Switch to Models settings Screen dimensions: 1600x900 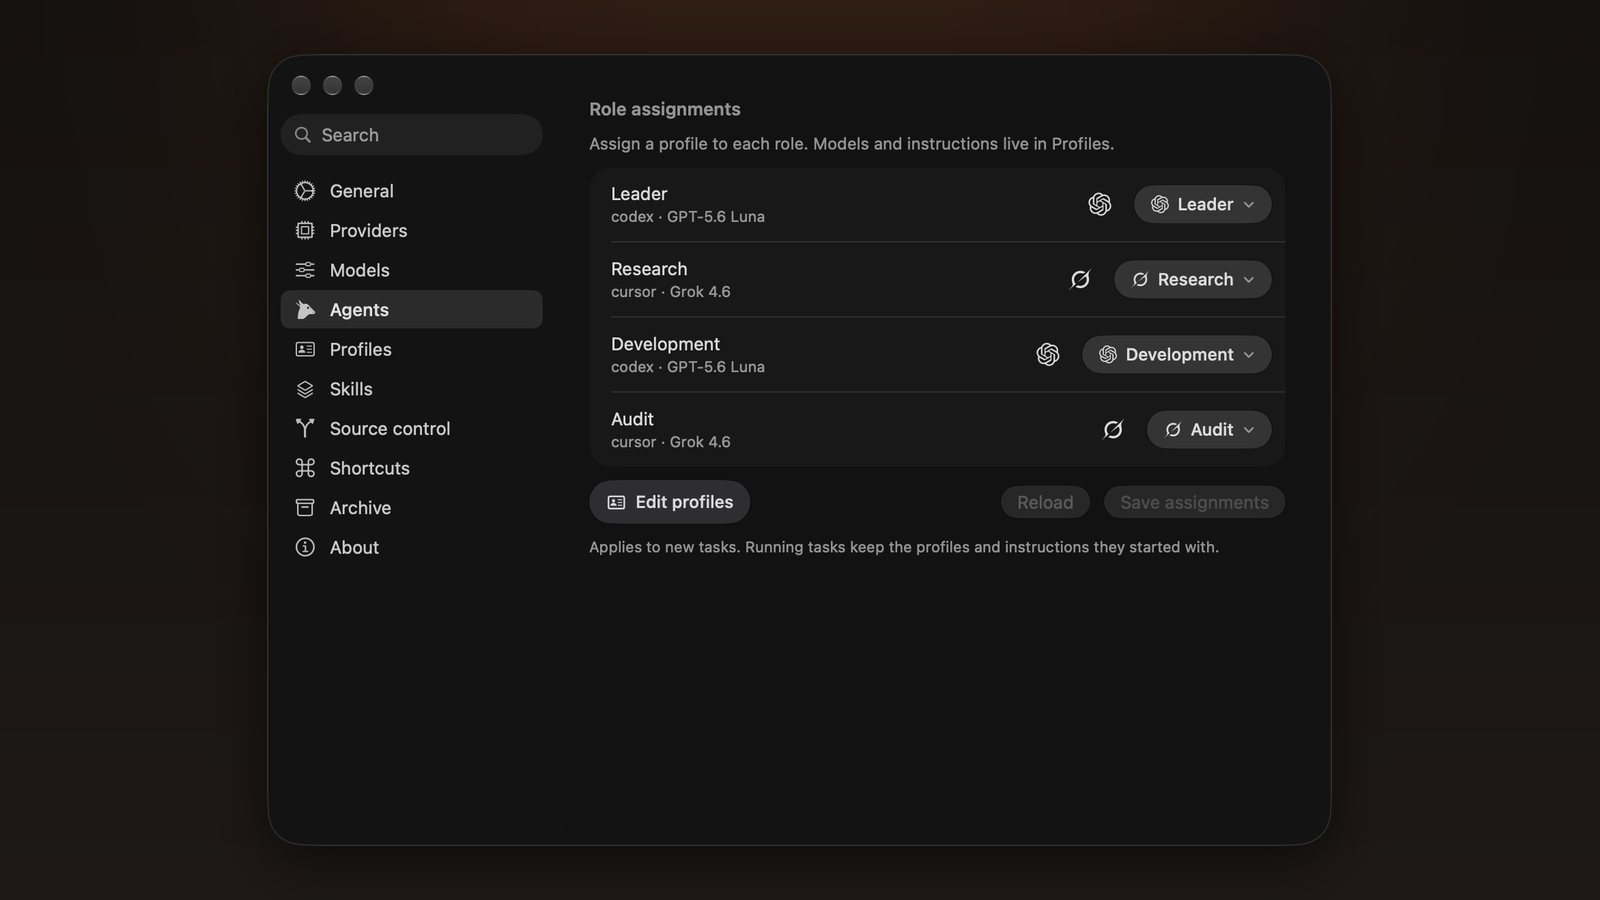[411, 270]
